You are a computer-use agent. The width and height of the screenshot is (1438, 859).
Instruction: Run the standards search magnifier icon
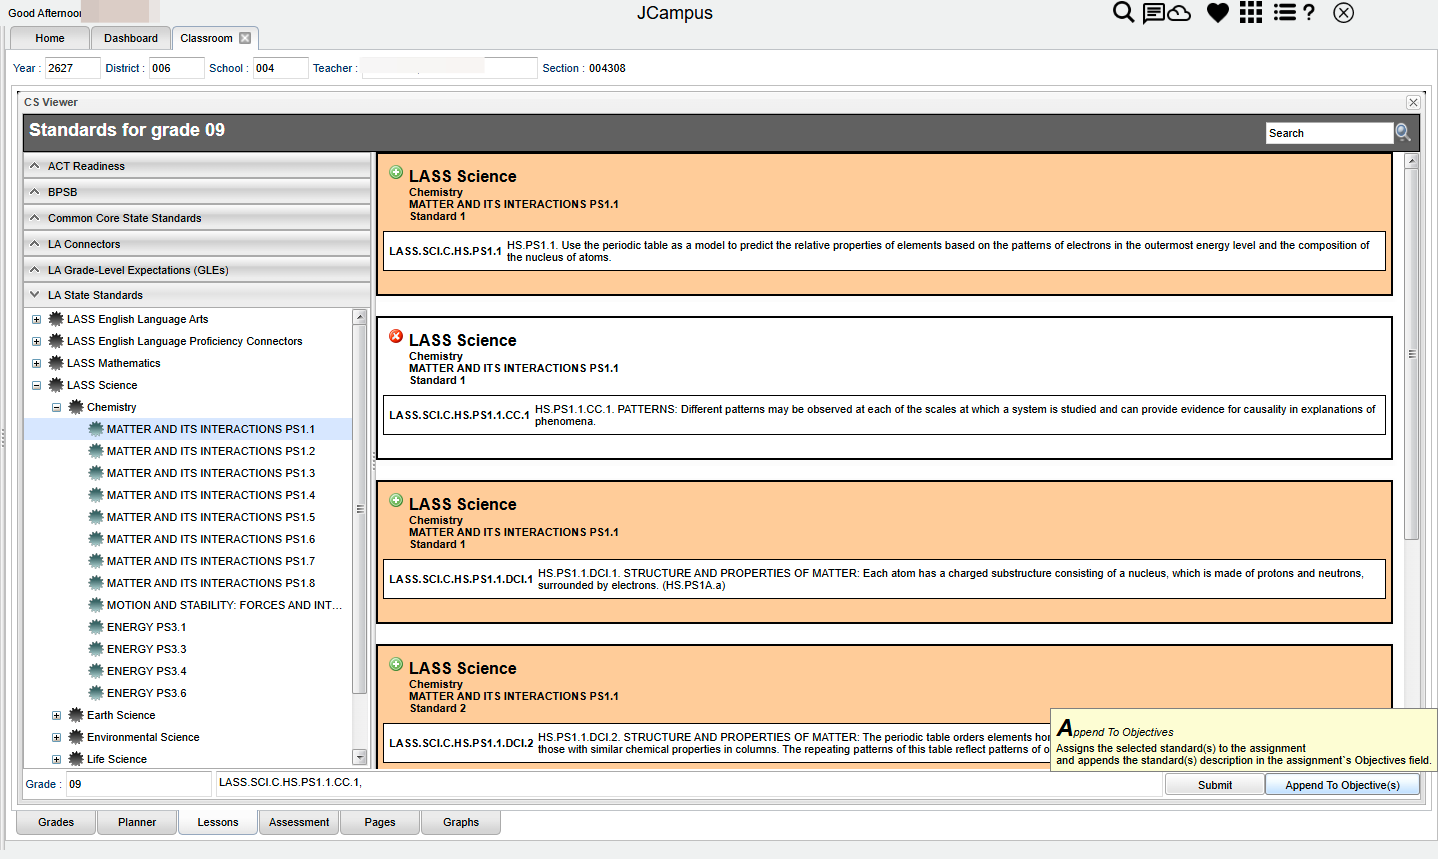click(1403, 133)
